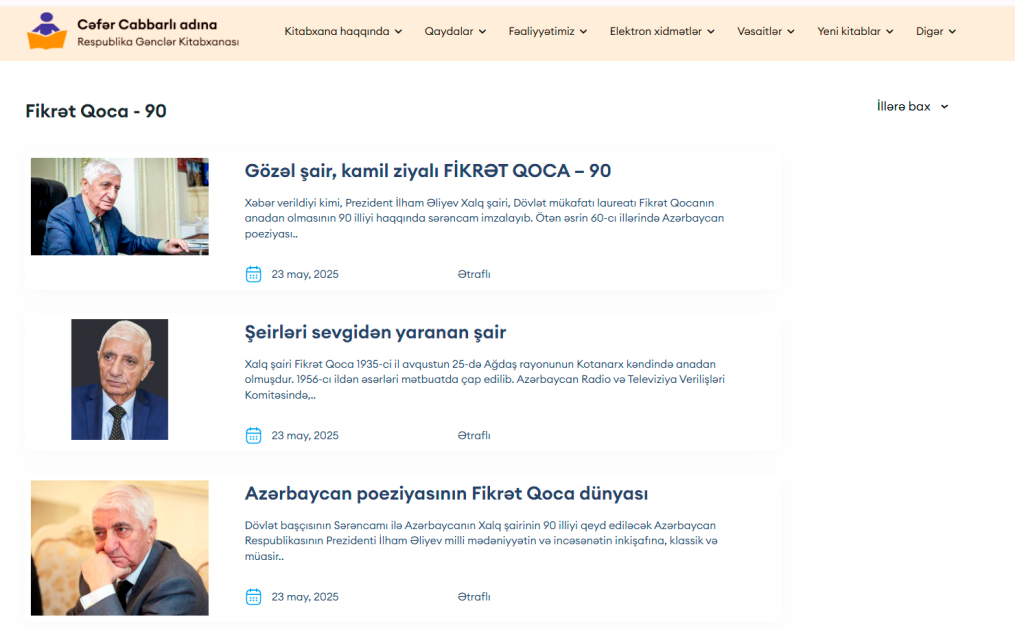Image resolution: width=1015 pixels, height=630 pixels.
Task: Click the Fikrət Qoca - 90 page heading
Action: click(96, 111)
